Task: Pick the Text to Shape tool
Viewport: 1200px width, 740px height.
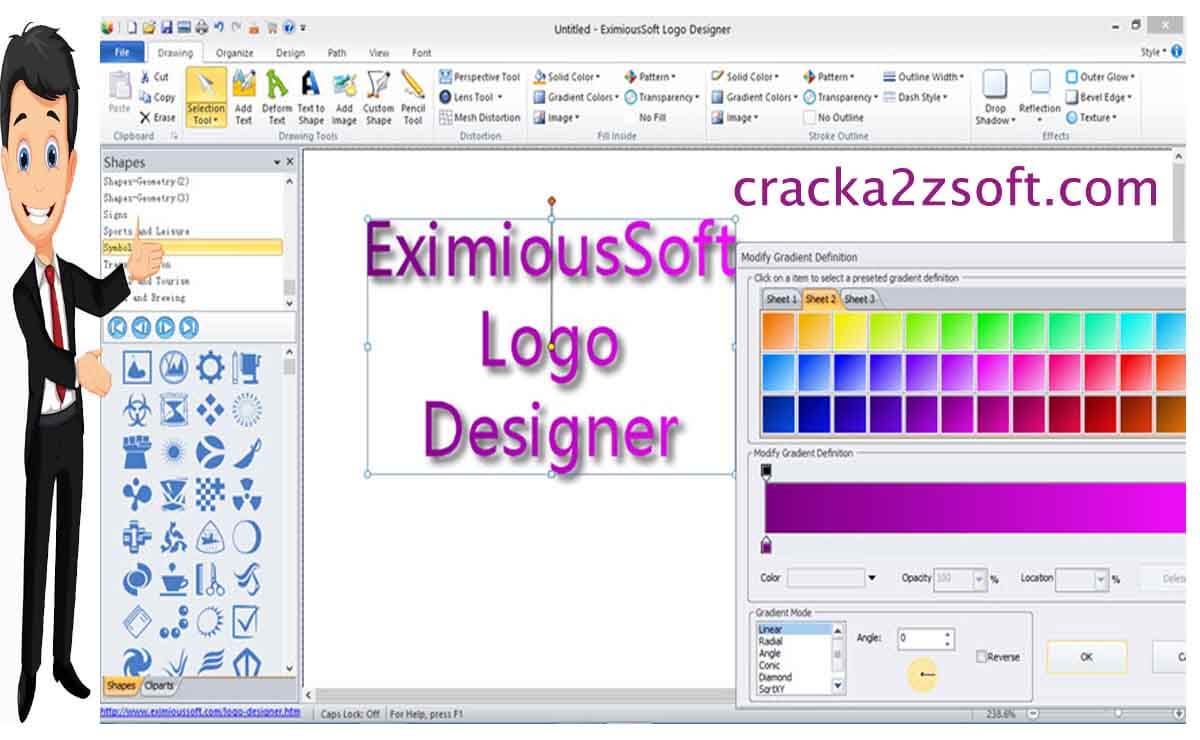Action: [311, 98]
